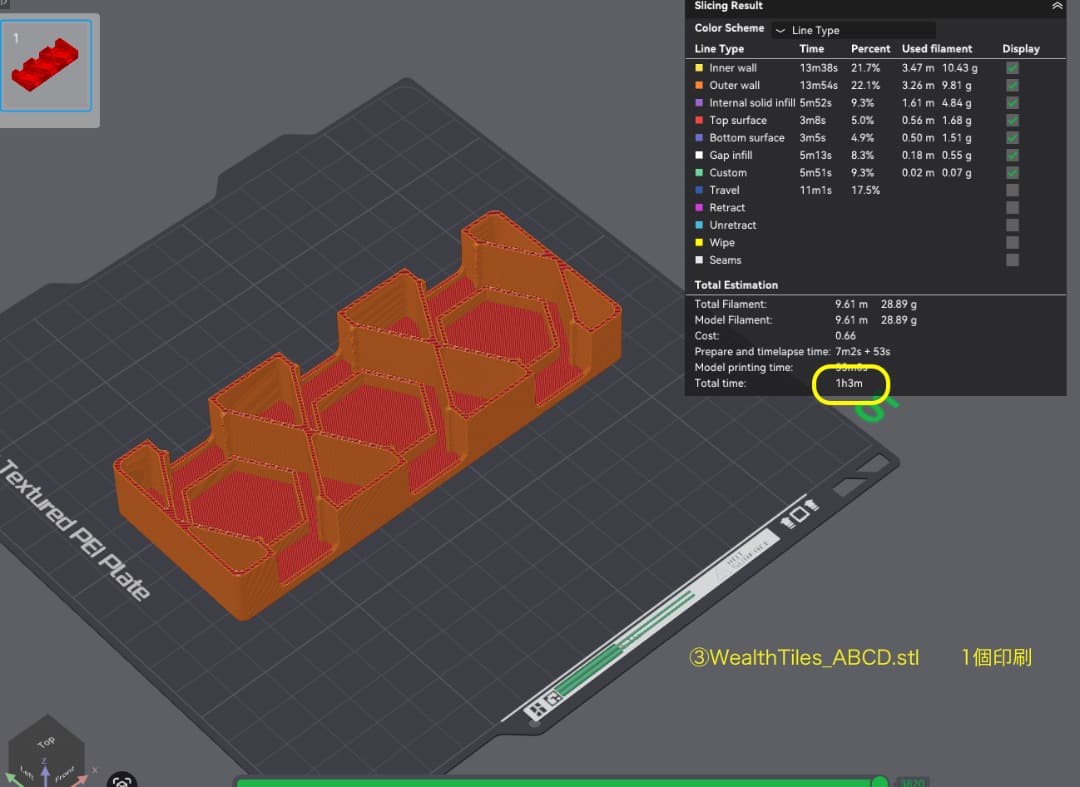Image resolution: width=1080 pixels, height=787 pixels.
Task: Click the camera view icon near view cube
Action: click(x=122, y=781)
